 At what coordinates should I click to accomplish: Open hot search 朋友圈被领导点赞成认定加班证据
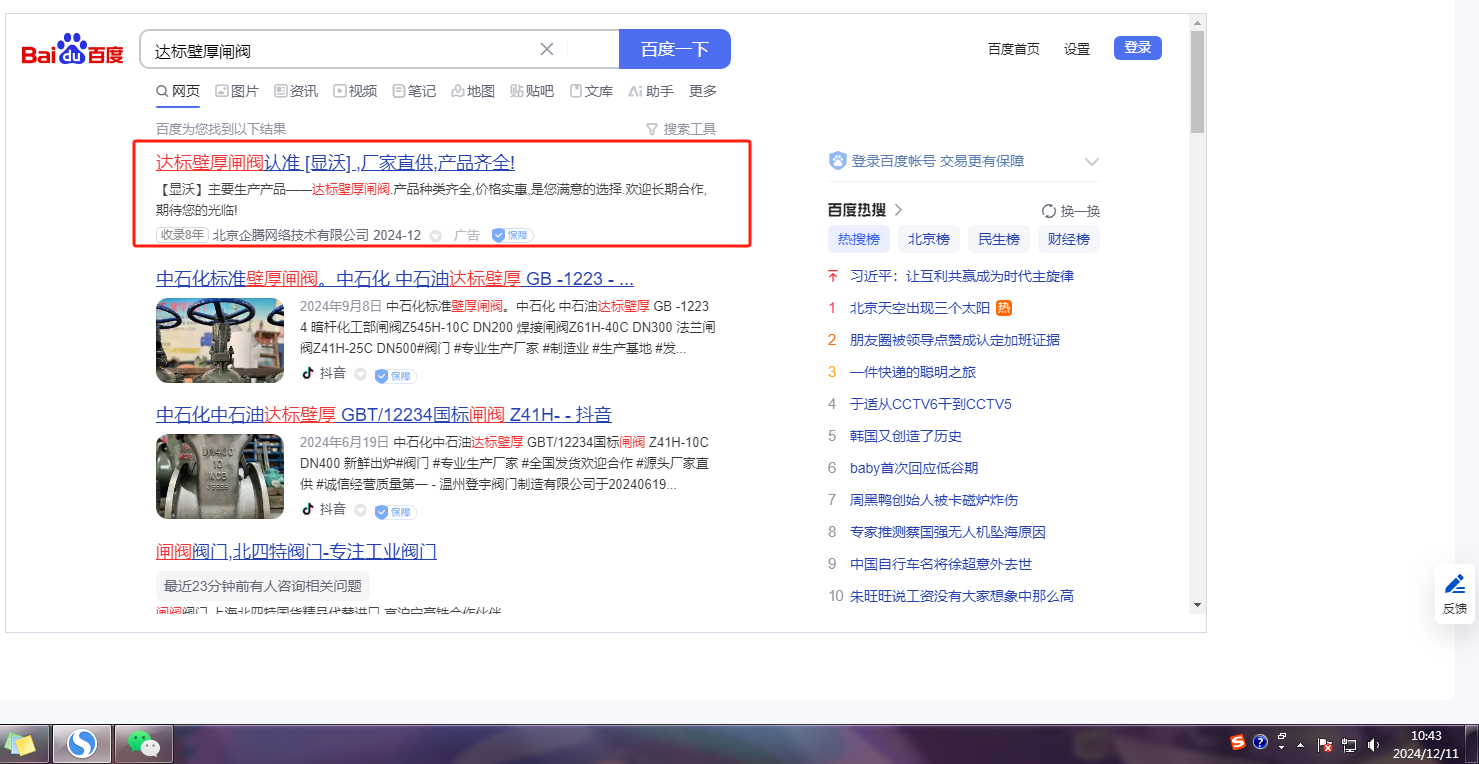[x=955, y=340]
